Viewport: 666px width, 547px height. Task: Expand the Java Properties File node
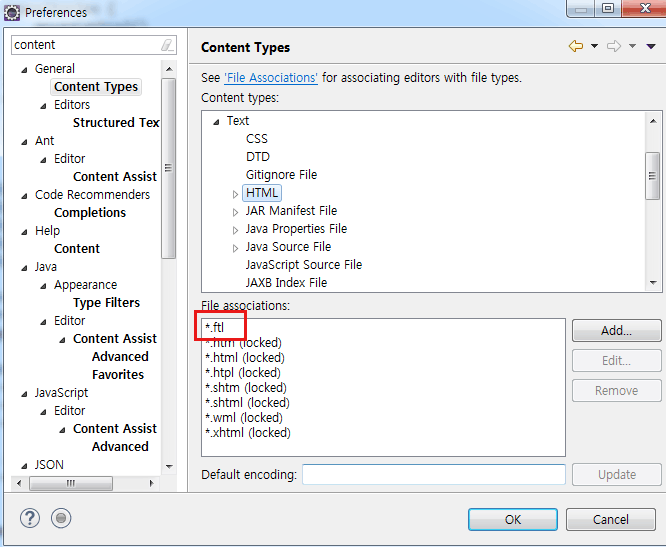click(235, 231)
